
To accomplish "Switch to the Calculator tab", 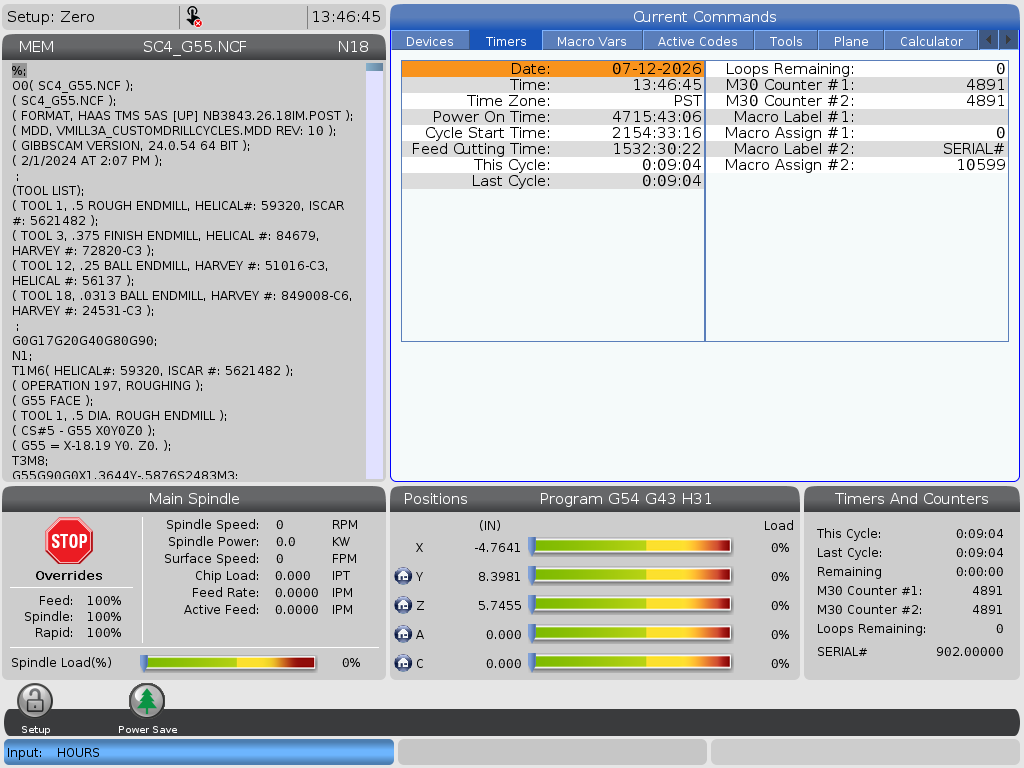I will pyautogui.click(x=931, y=41).
